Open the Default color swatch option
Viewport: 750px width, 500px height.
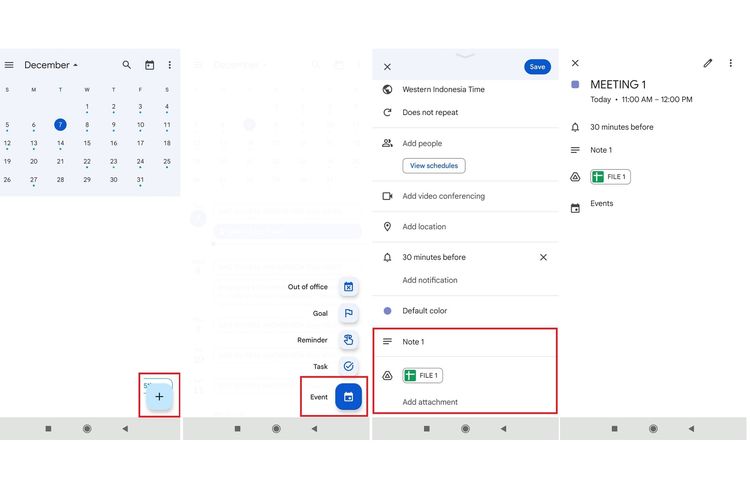coord(424,311)
